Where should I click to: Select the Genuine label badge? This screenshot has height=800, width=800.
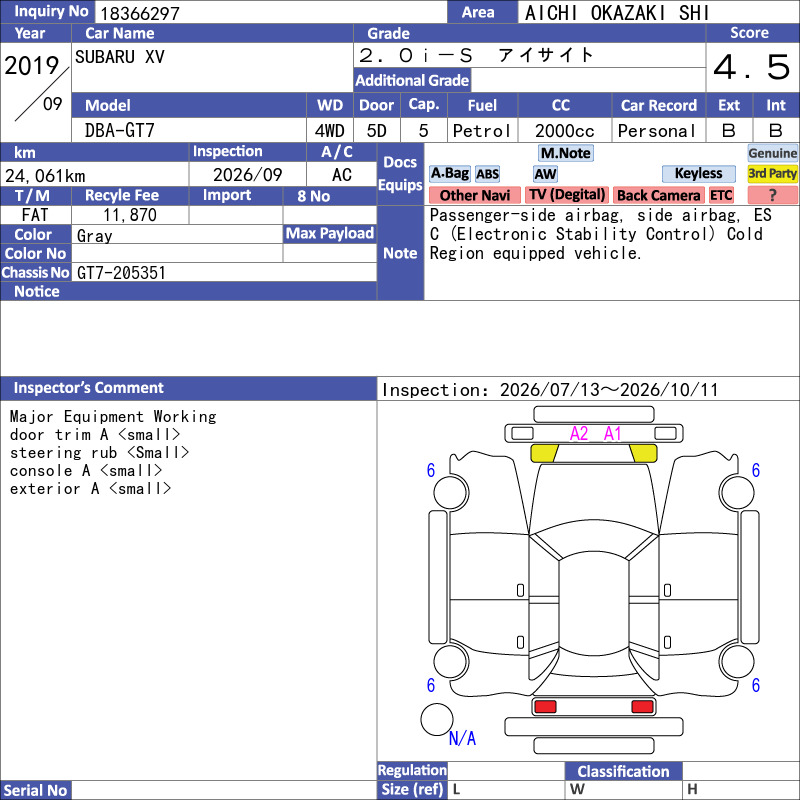point(772,153)
